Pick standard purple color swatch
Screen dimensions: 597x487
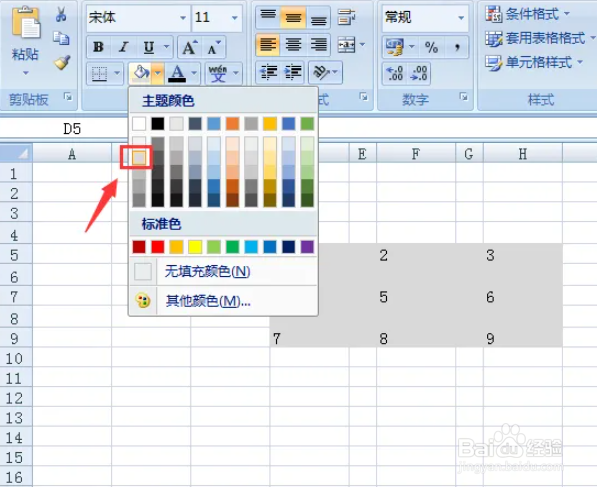pyautogui.click(x=307, y=247)
